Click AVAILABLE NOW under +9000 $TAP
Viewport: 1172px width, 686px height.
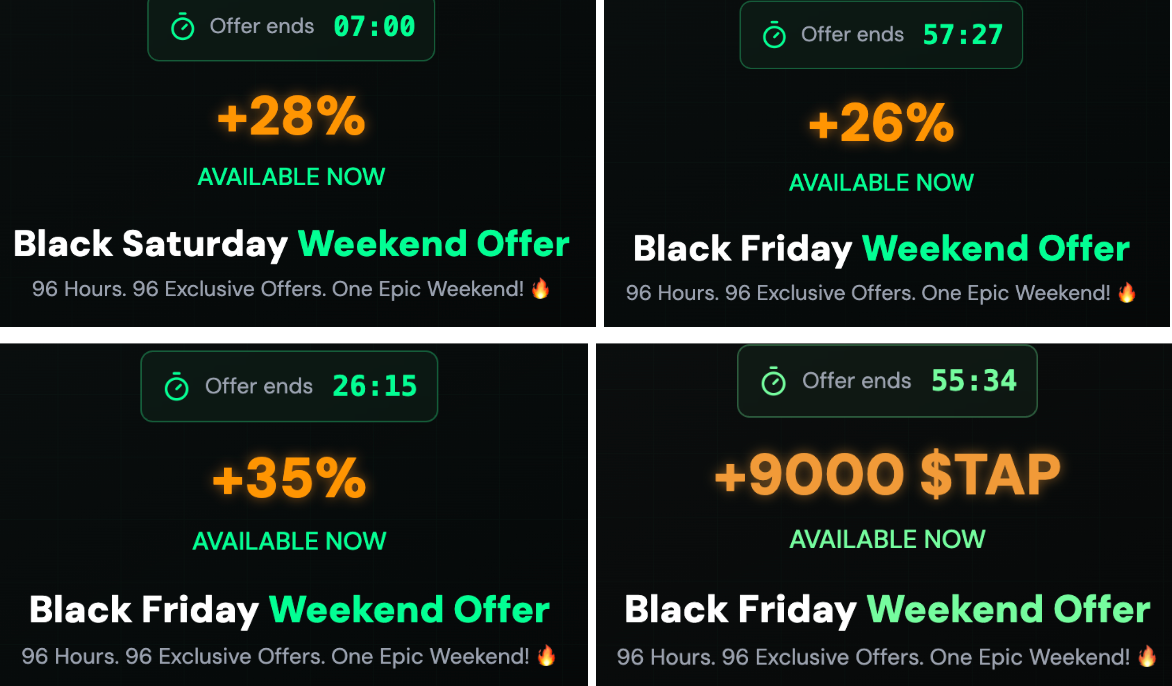[887, 539]
